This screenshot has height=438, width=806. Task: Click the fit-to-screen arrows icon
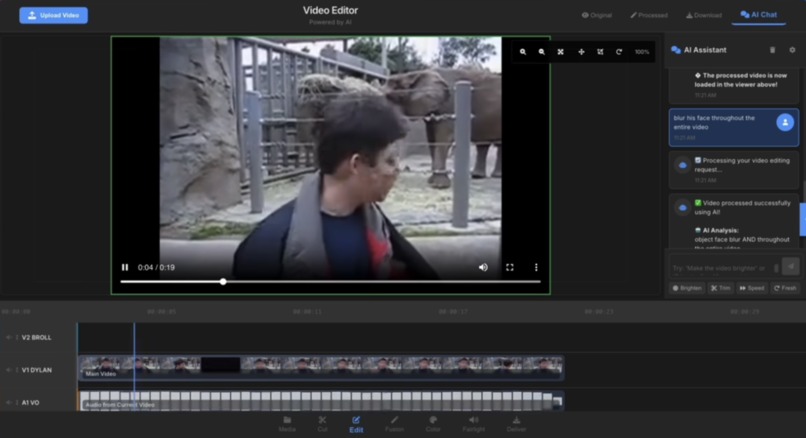coord(561,52)
